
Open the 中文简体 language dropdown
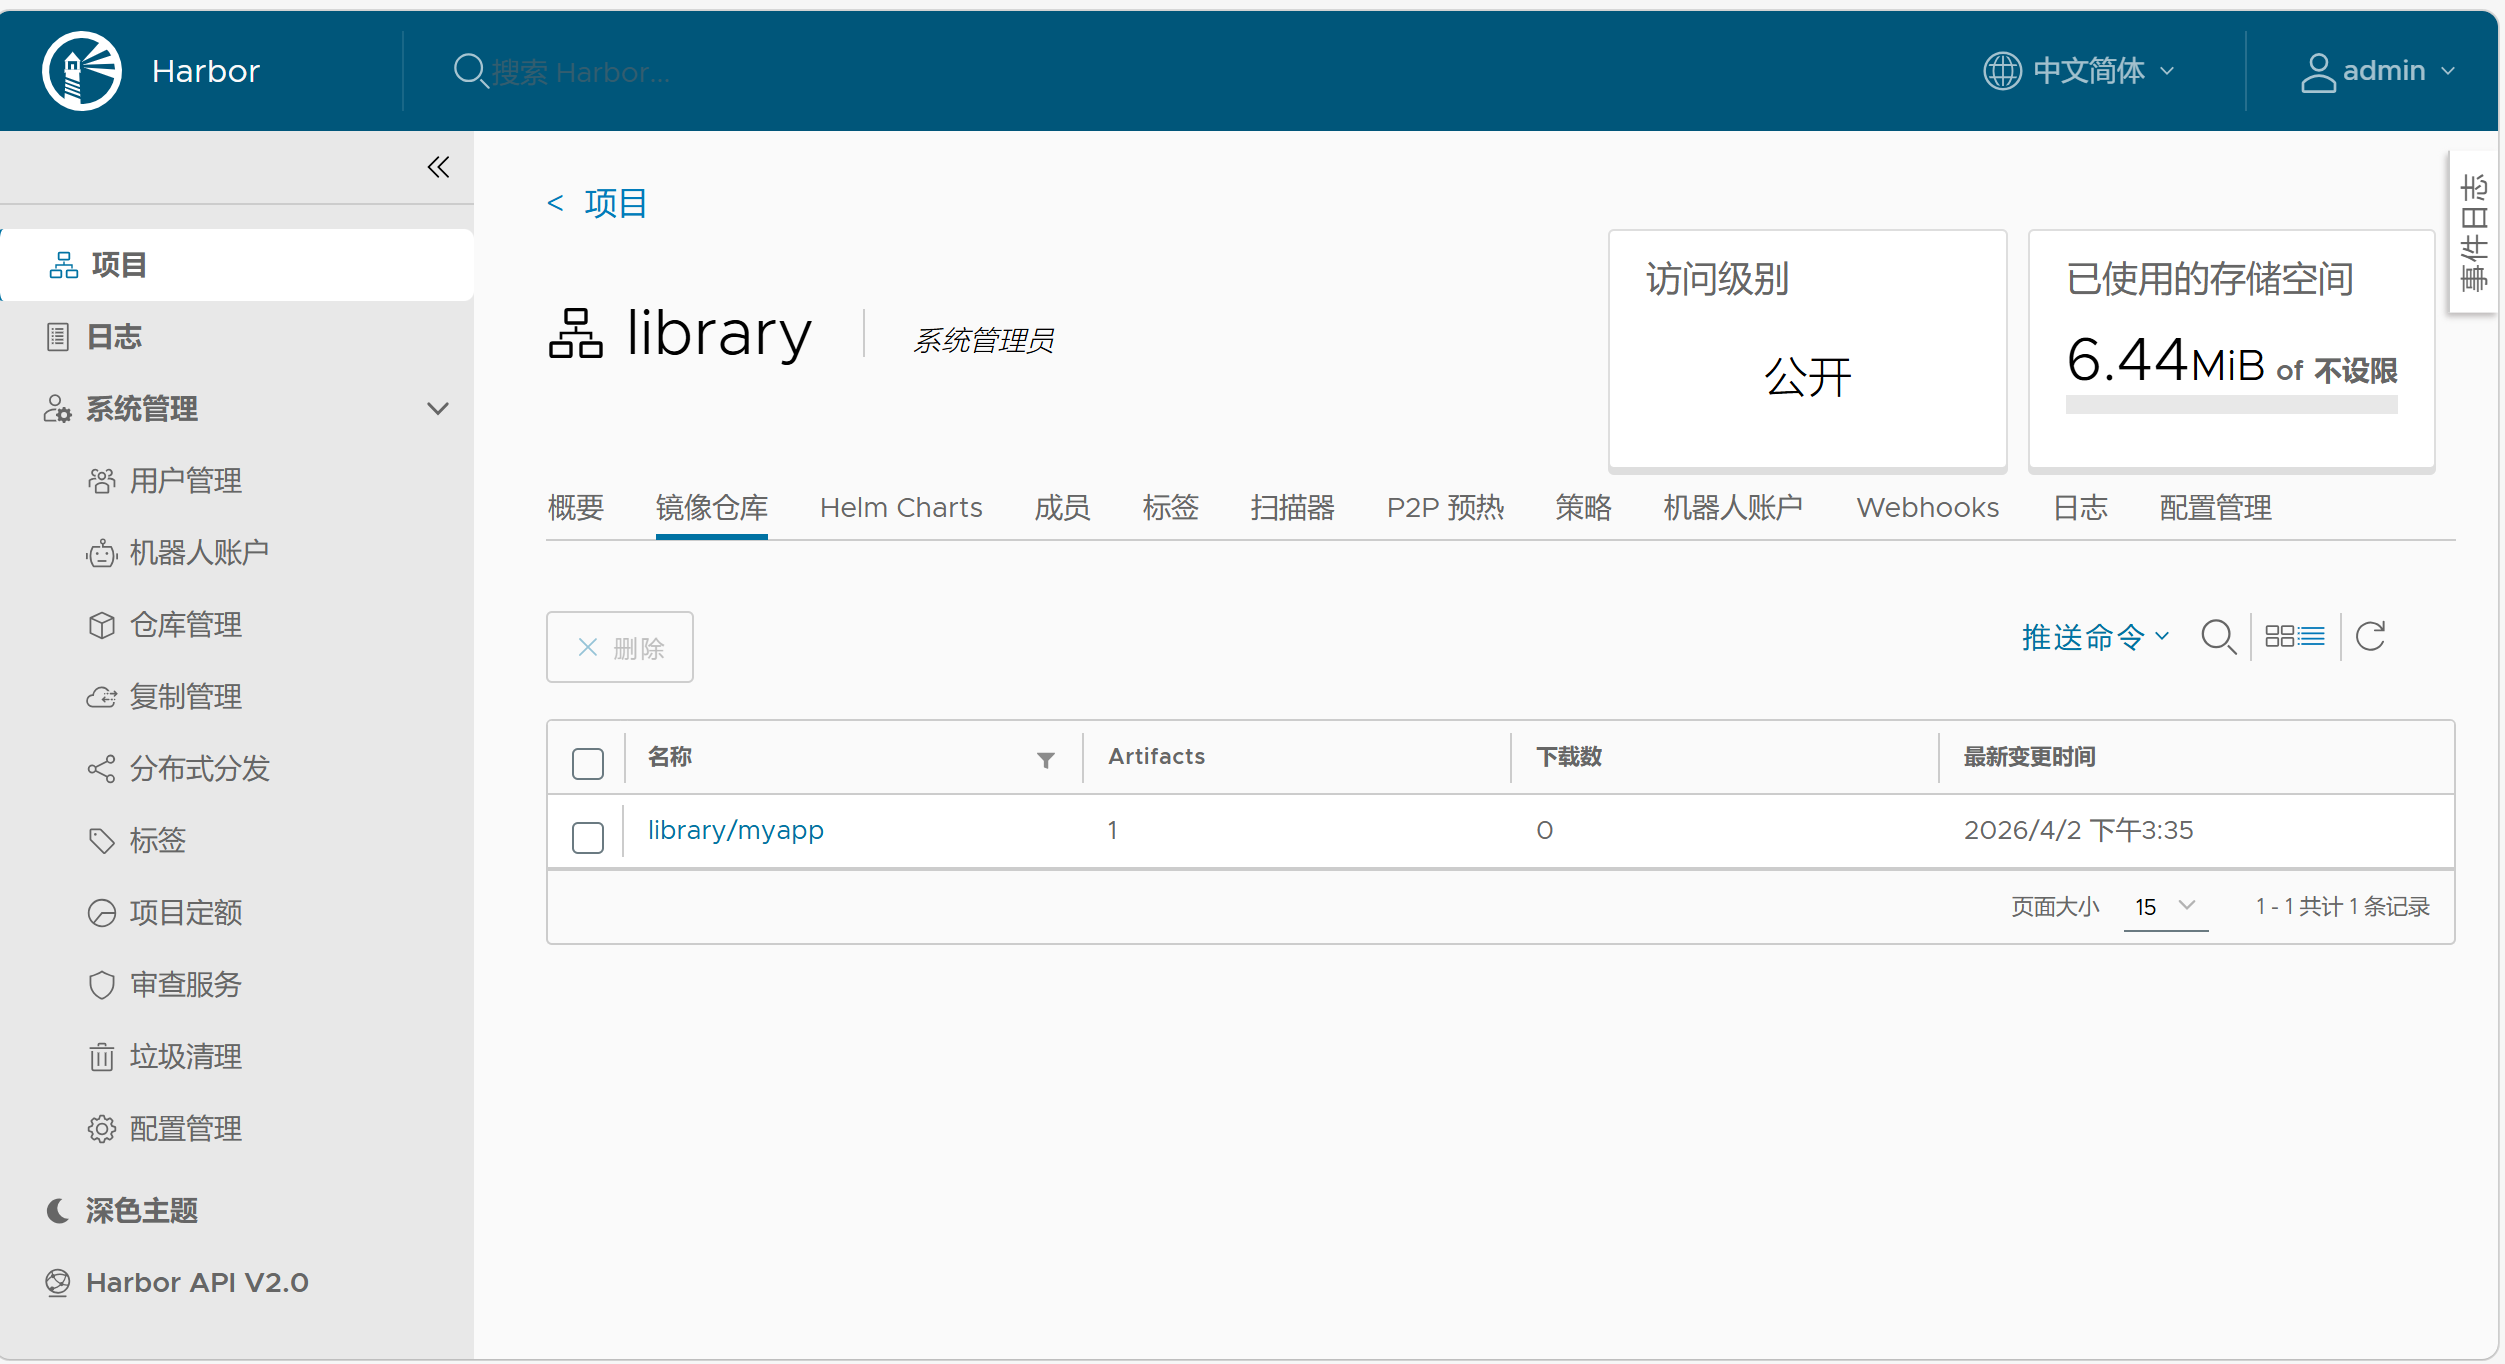coord(2080,71)
